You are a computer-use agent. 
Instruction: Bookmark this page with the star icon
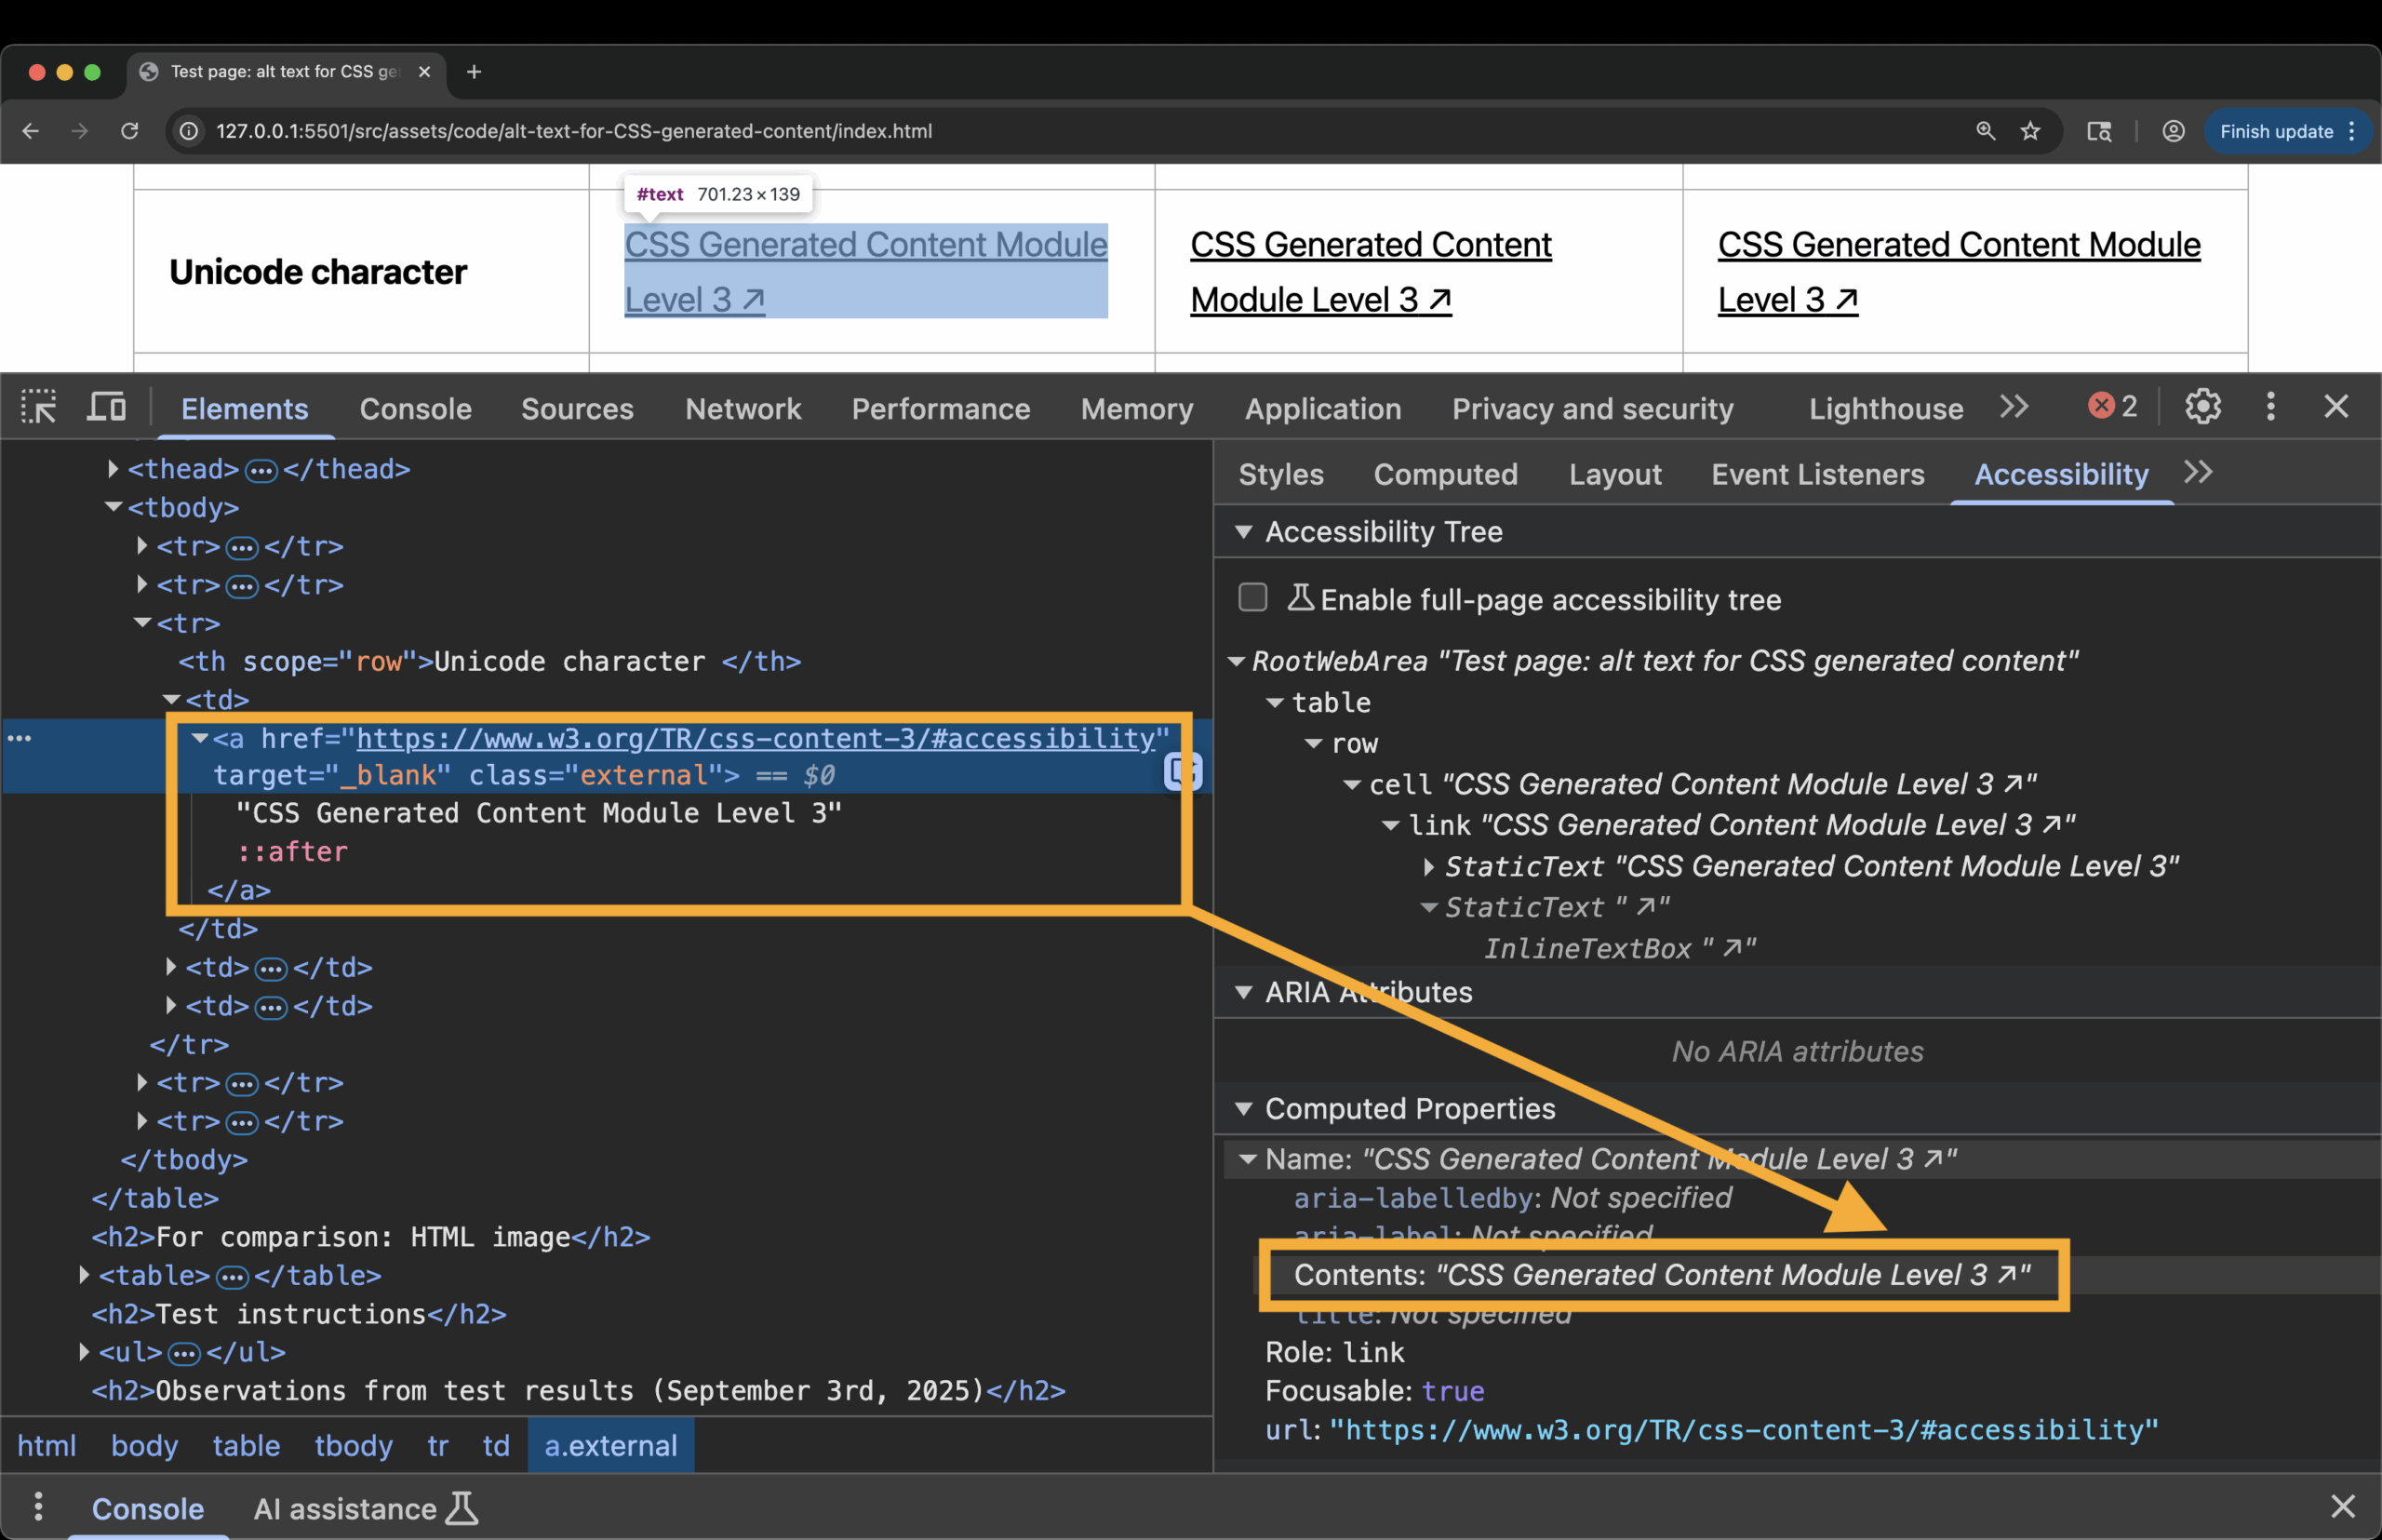(x=2030, y=131)
